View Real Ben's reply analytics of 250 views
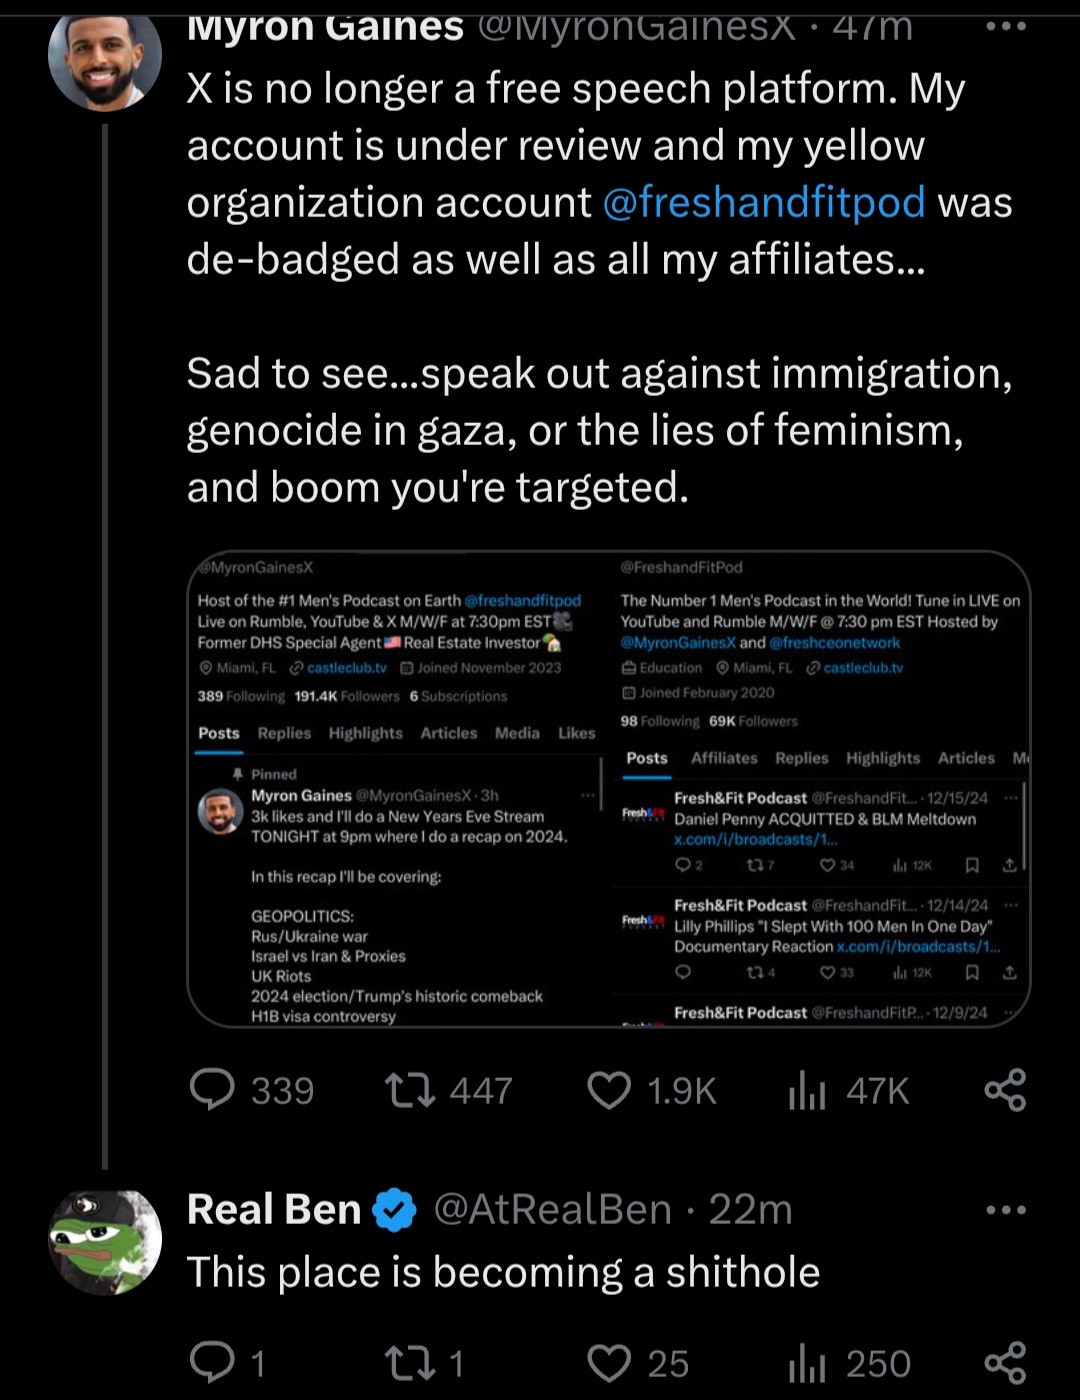Screen dimensions: 1080x1400 click(x=807, y=1362)
